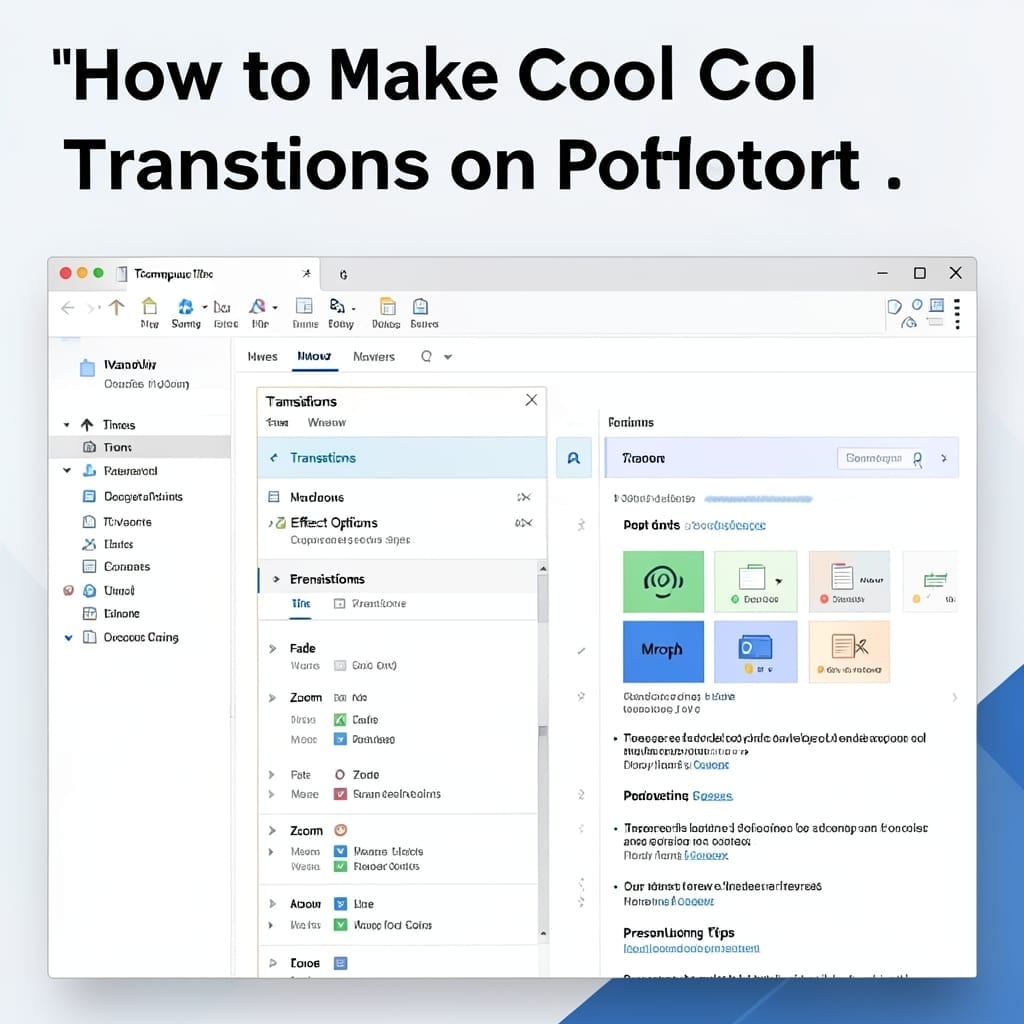
Task: Choose the Depooo transition tile
Action: 756,581
